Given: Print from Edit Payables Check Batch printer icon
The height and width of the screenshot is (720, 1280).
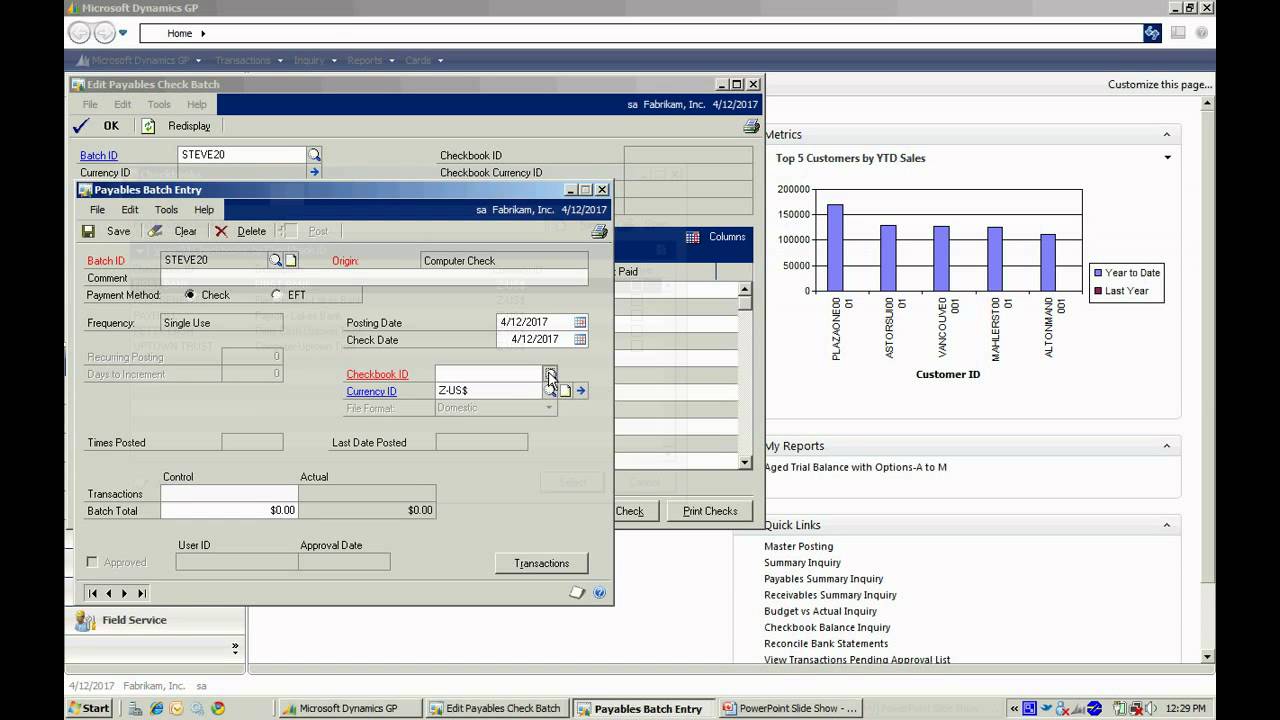Looking at the screenshot, I should coord(751,126).
